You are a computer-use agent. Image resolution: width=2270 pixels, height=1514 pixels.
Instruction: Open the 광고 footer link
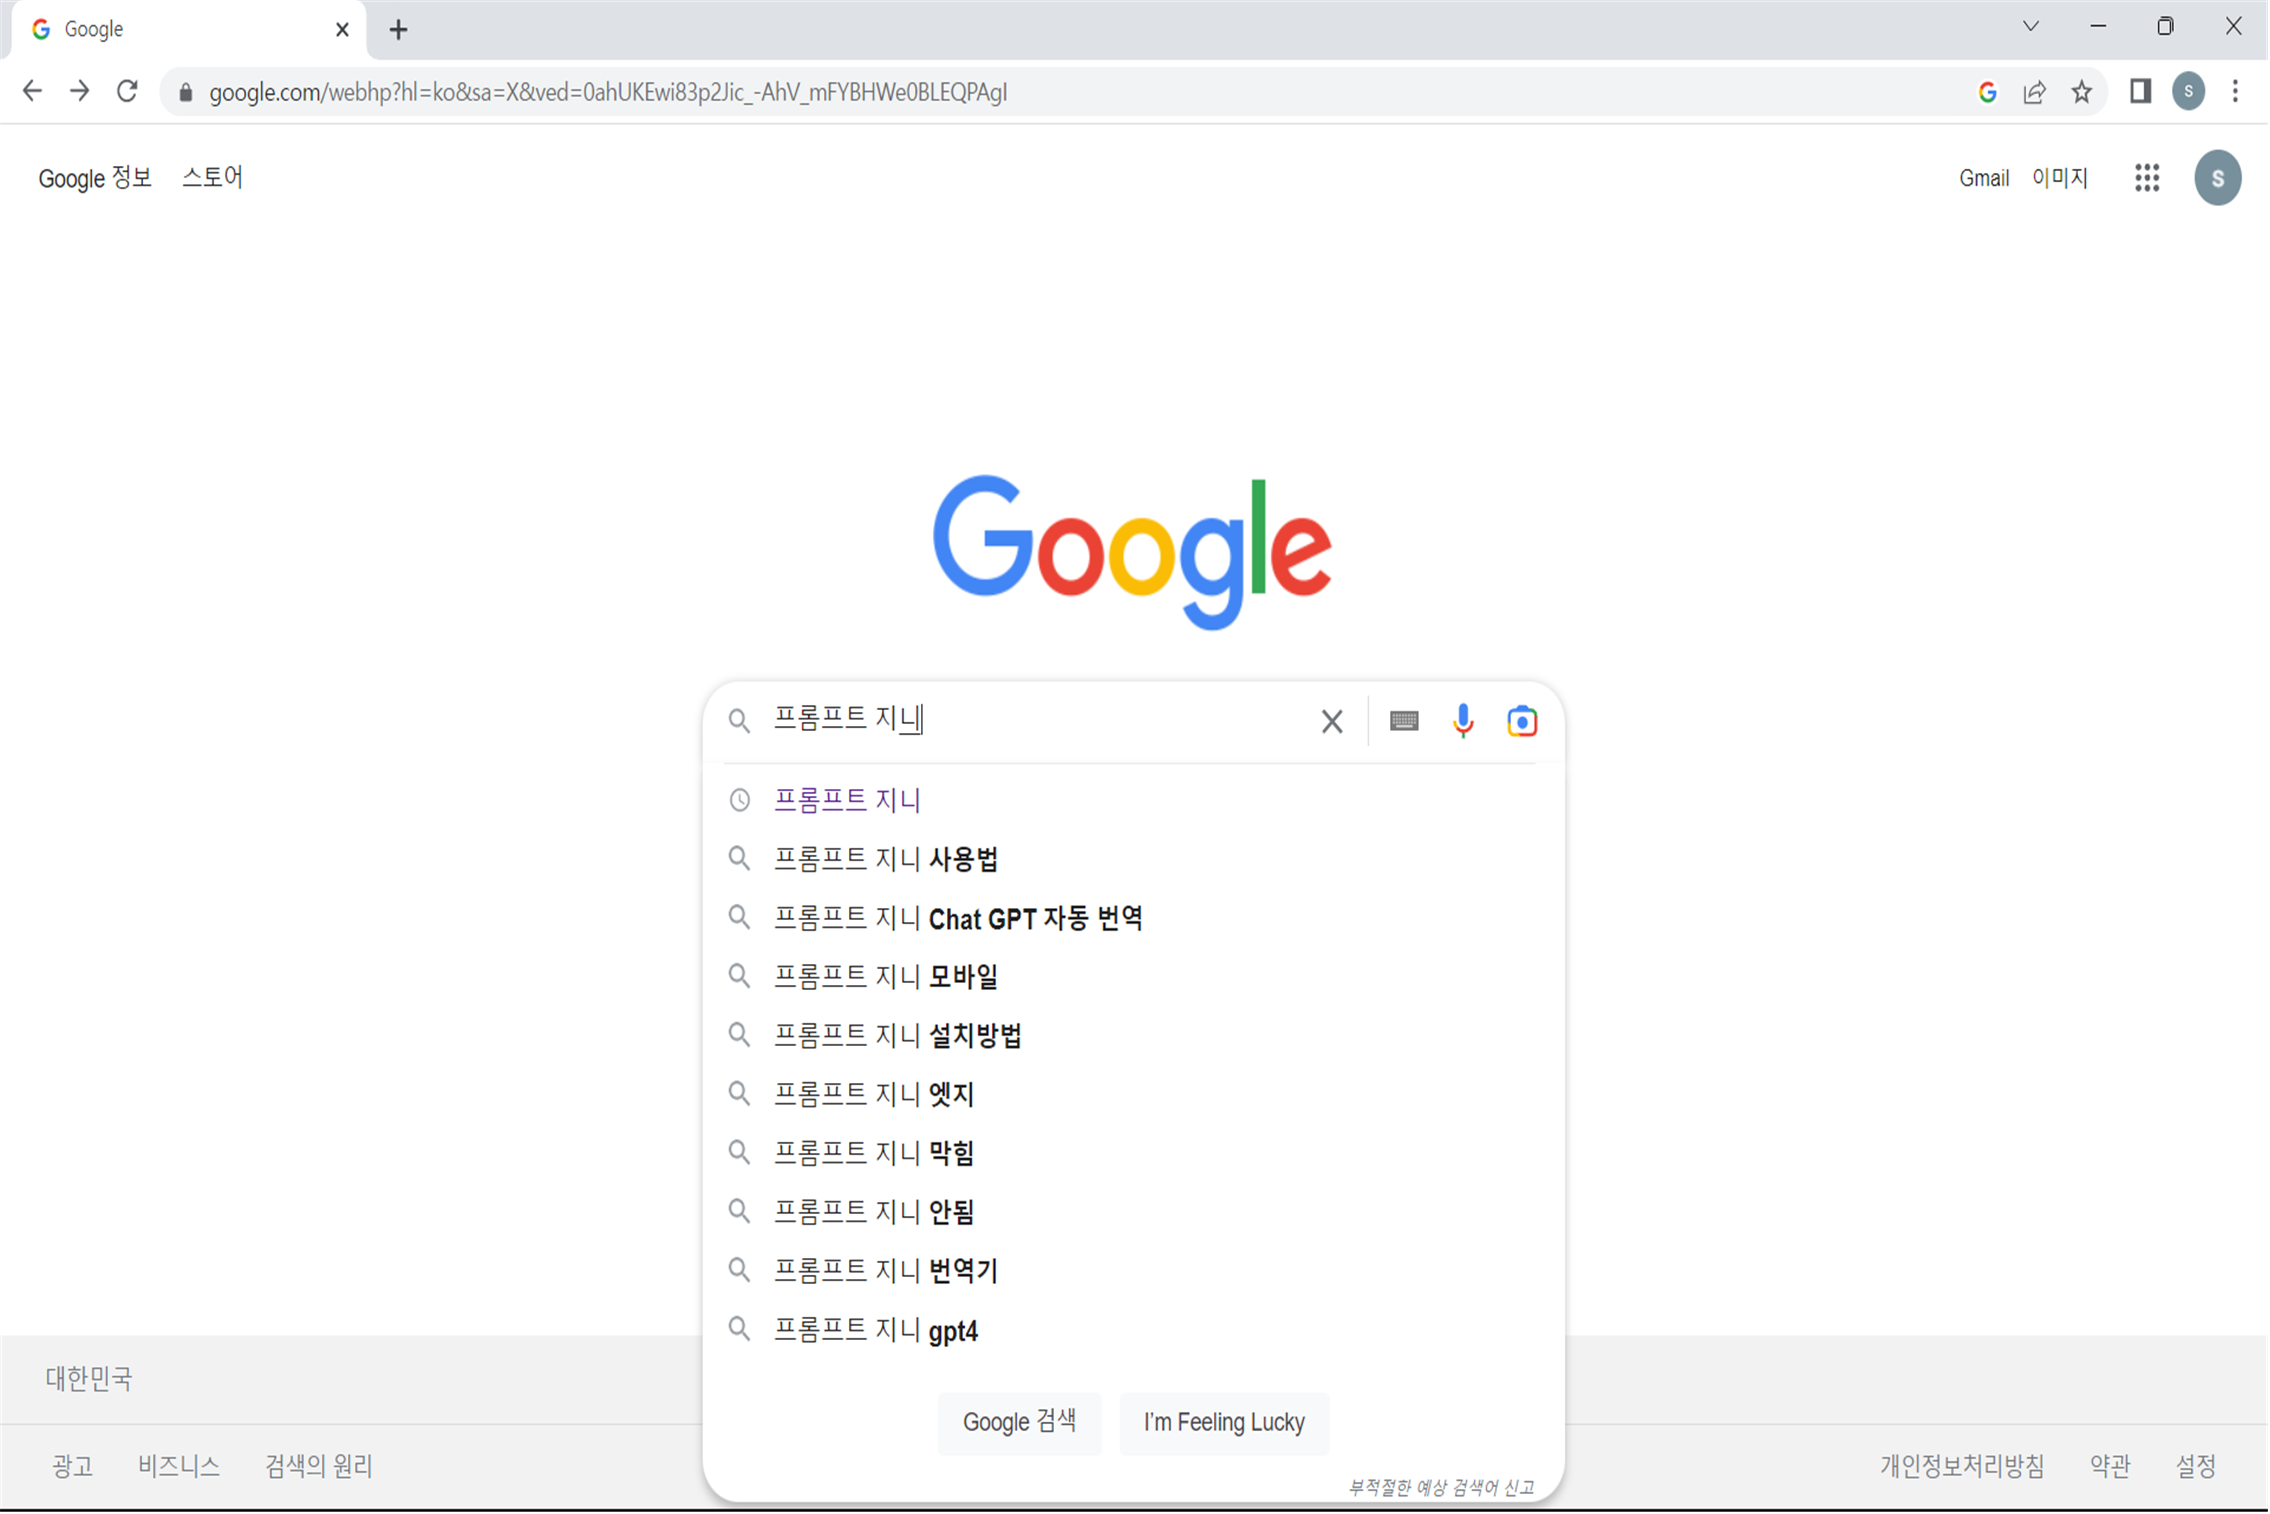(72, 1466)
